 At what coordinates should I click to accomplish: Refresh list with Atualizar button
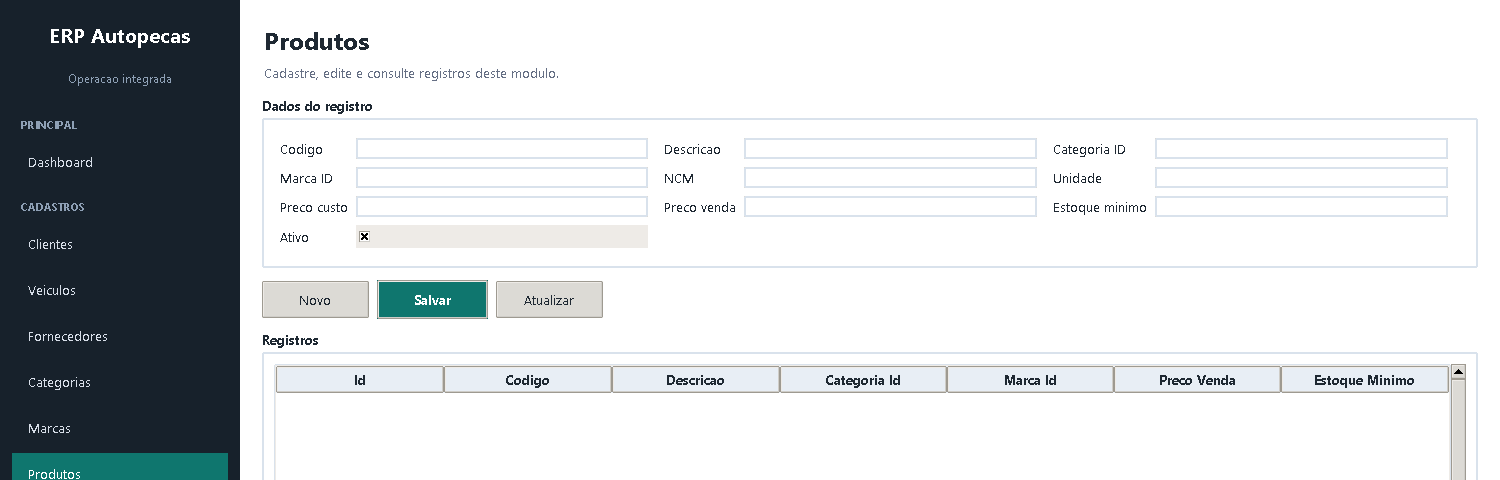click(x=549, y=299)
